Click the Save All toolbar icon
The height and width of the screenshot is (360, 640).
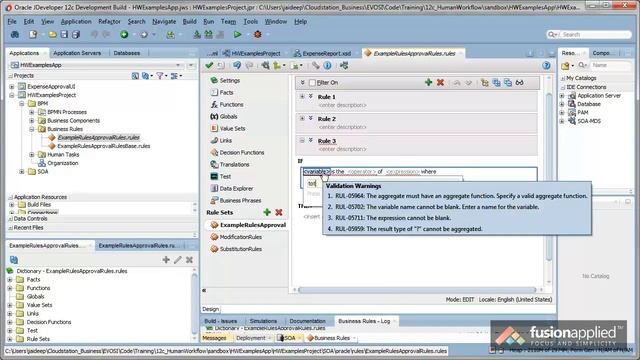tap(76, 35)
